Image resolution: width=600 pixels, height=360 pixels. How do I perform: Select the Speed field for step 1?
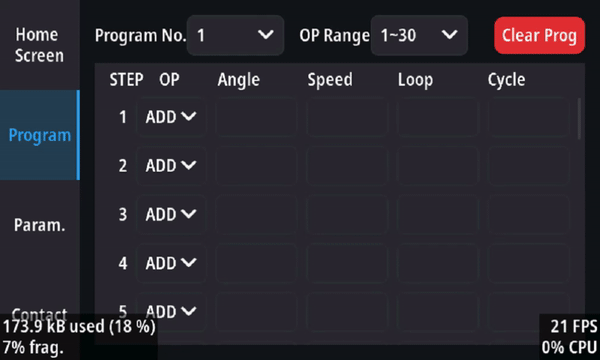(347, 117)
